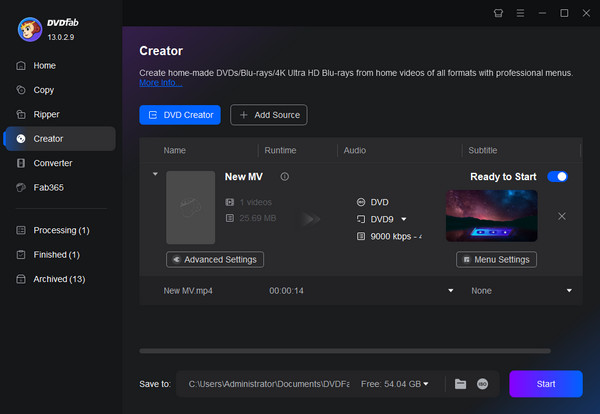Click the DVD9 output size icon
600x414 pixels.
click(x=361, y=219)
